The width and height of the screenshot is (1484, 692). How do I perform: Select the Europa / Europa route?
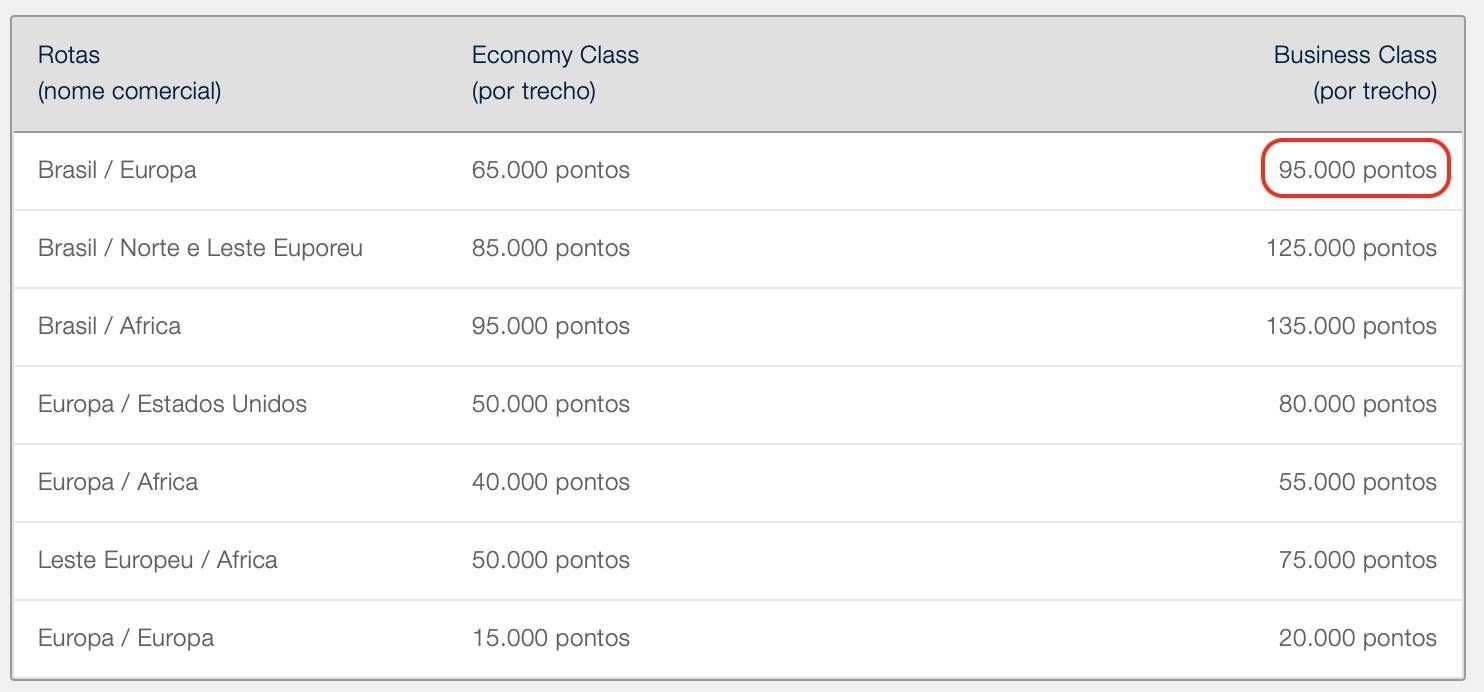click(x=126, y=638)
